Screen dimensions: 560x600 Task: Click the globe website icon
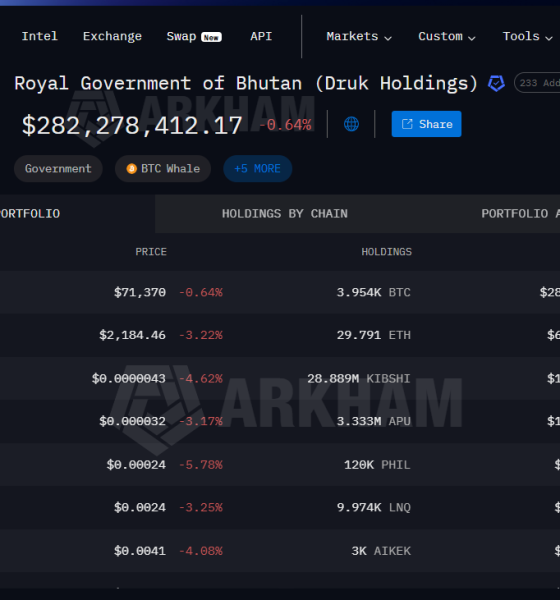click(351, 124)
